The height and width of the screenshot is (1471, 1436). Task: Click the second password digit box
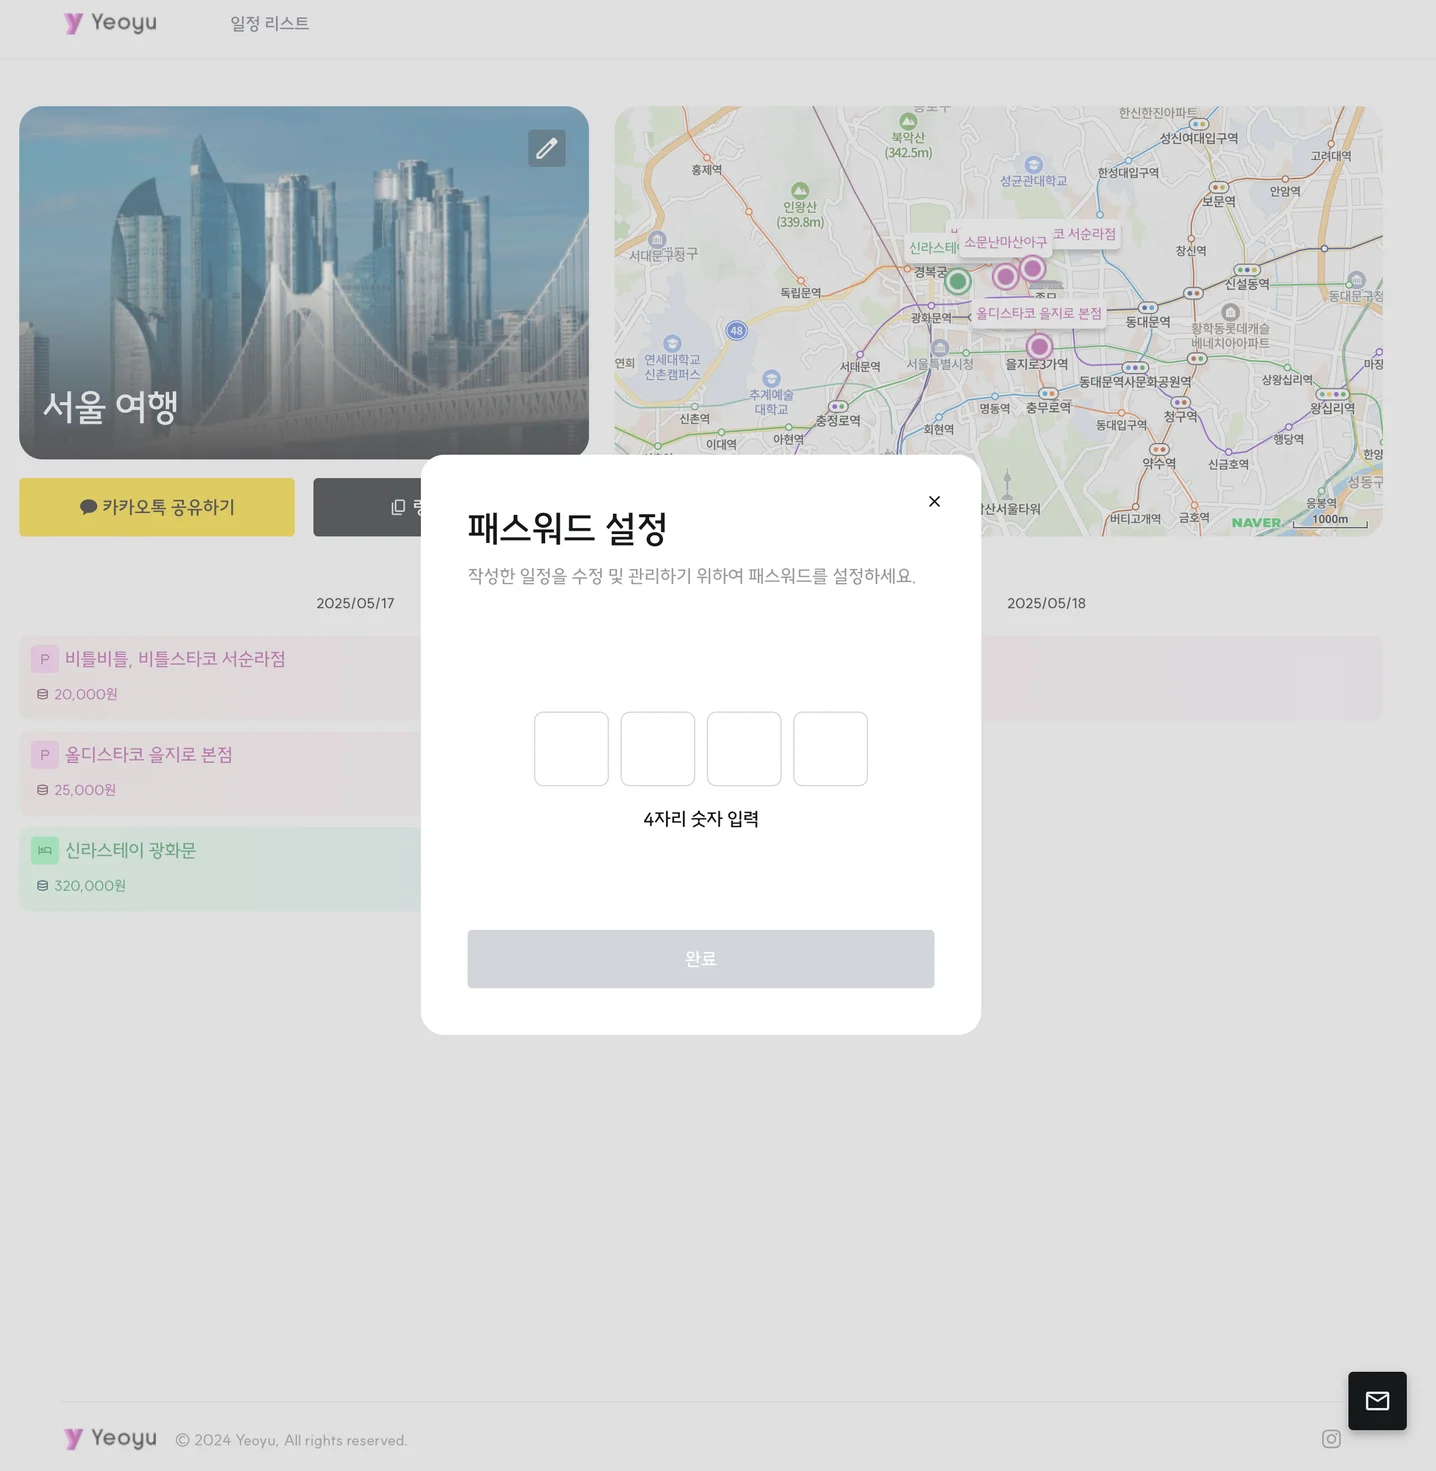(658, 749)
